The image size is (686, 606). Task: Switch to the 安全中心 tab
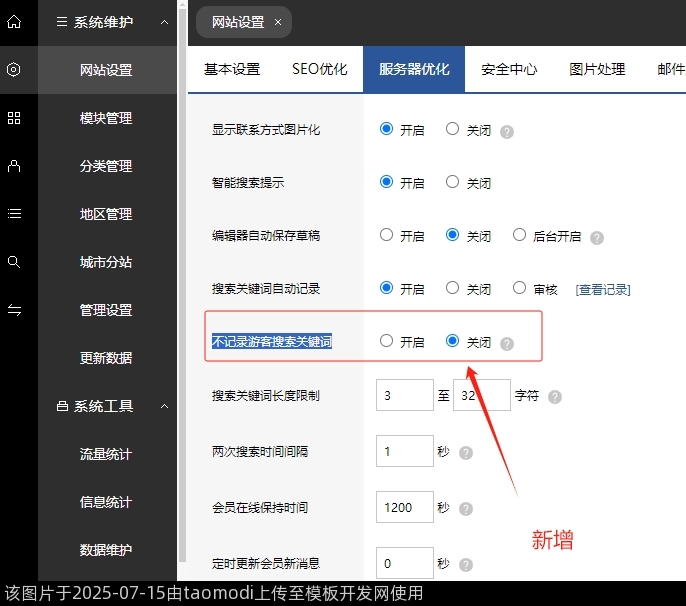click(509, 70)
